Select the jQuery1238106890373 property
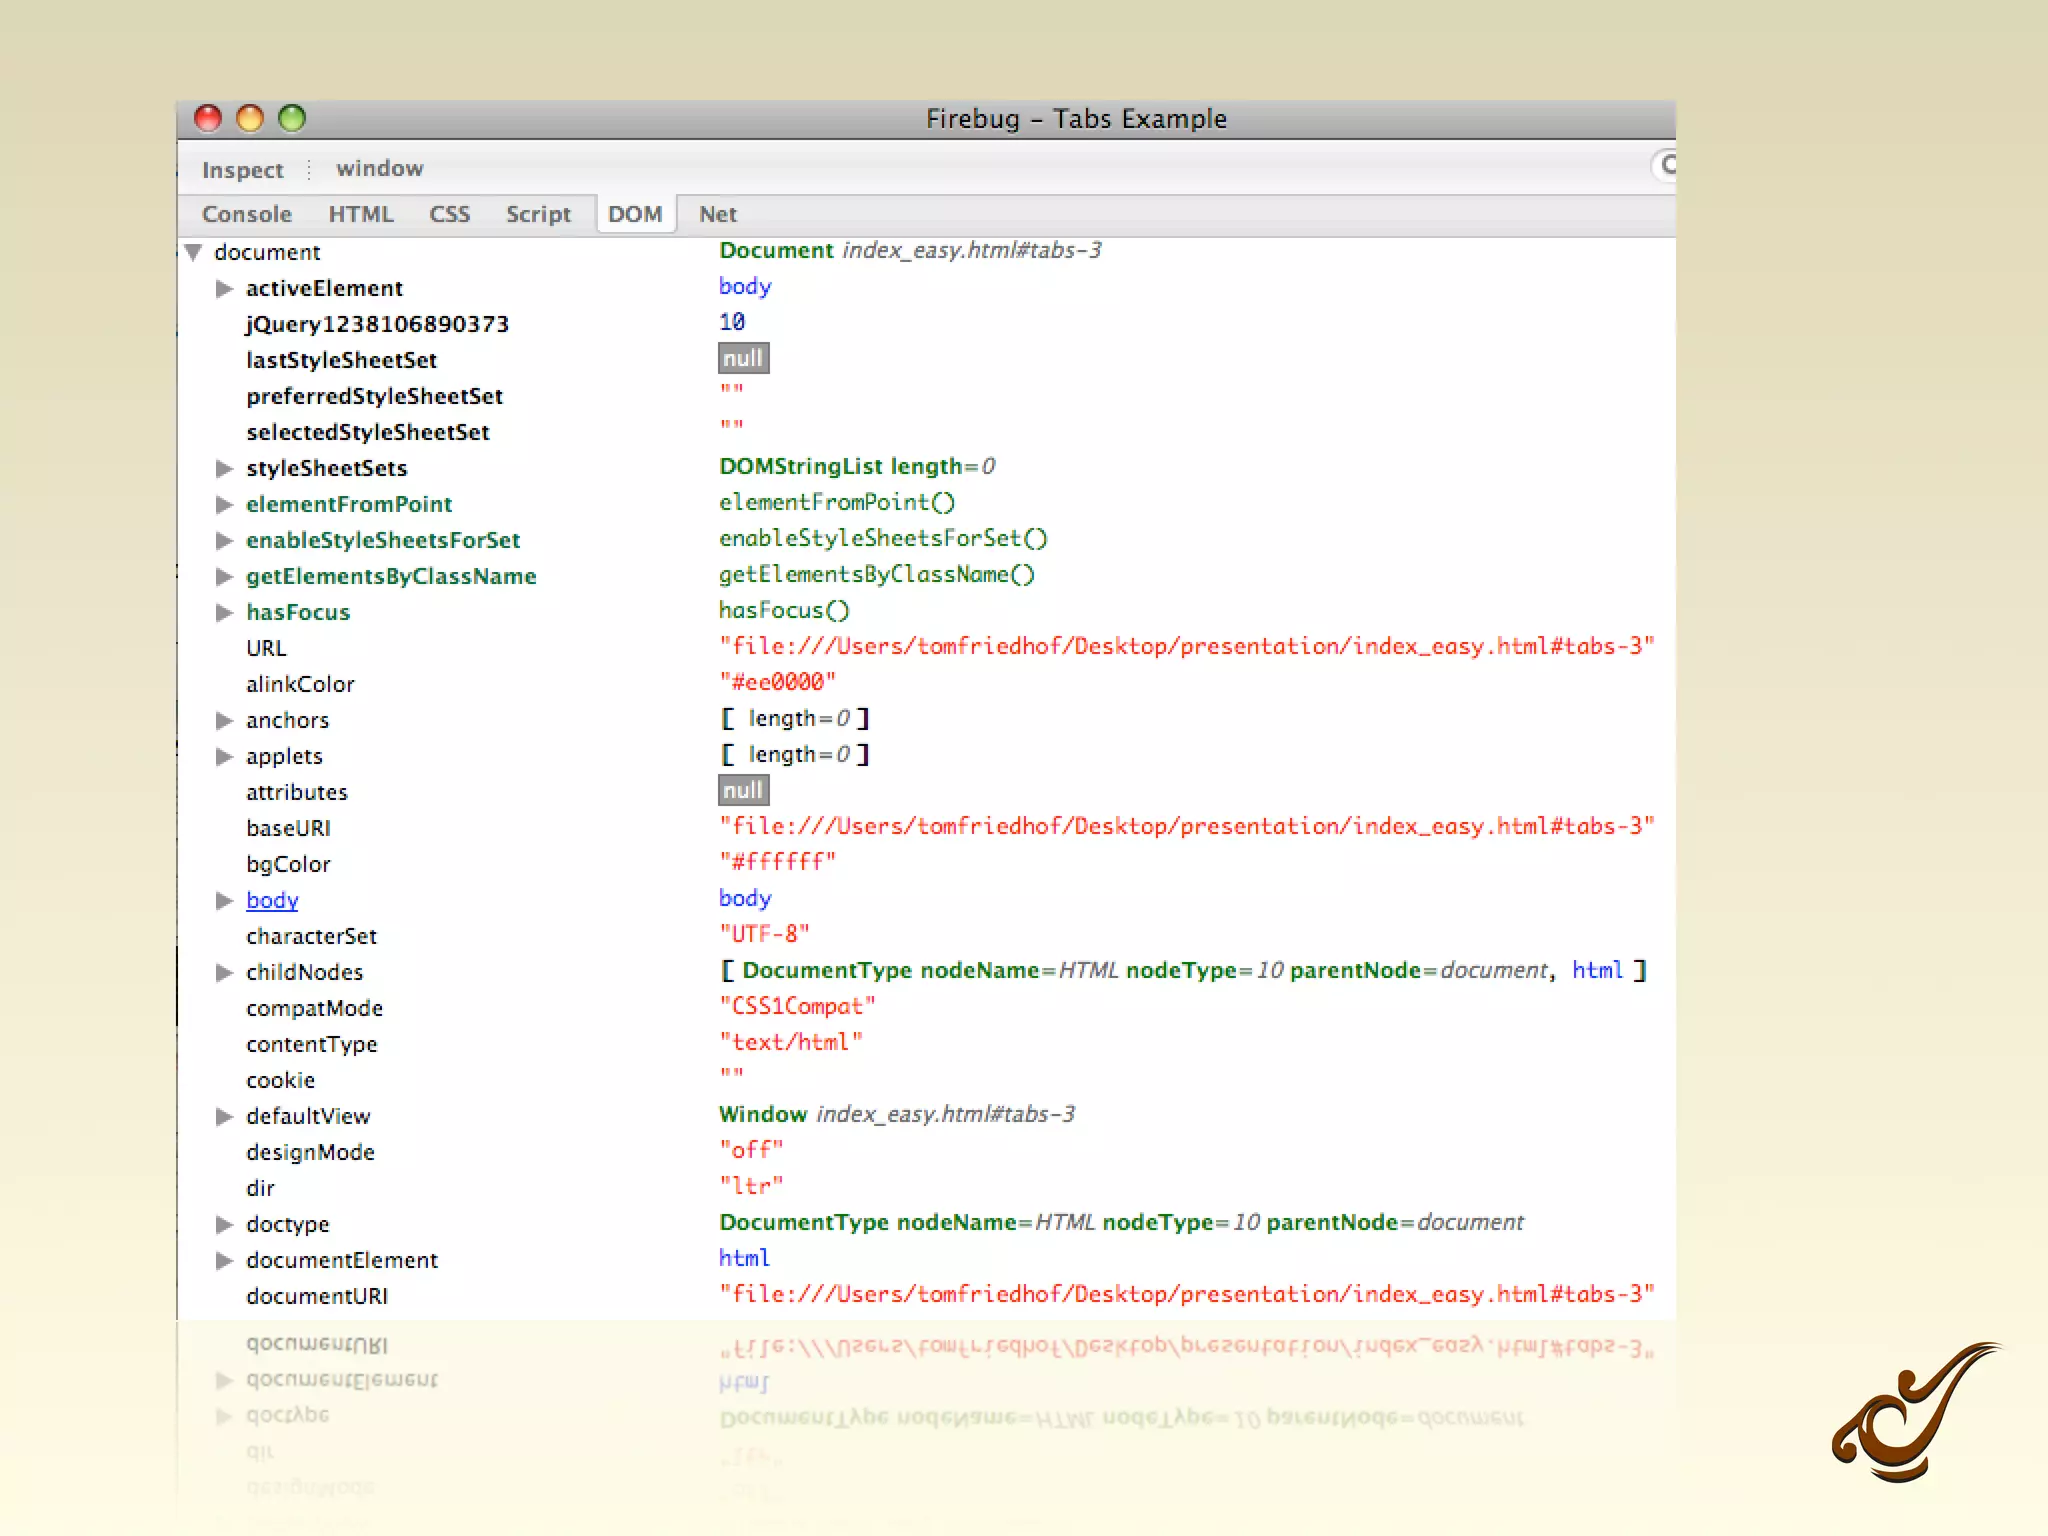Viewport: 2048px width, 1536px height. [x=378, y=325]
